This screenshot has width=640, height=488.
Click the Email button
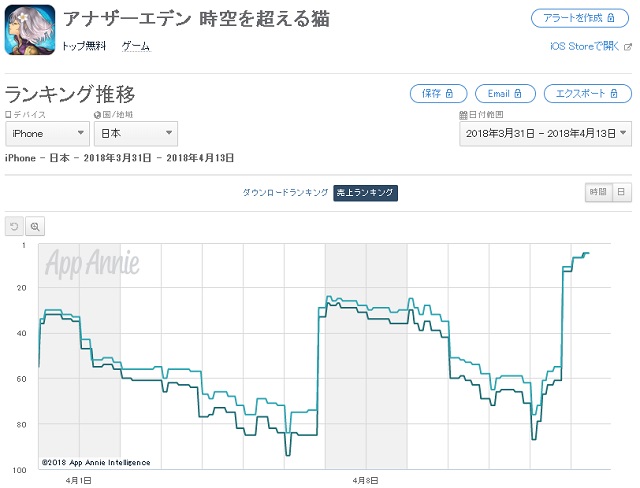(x=505, y=93)
